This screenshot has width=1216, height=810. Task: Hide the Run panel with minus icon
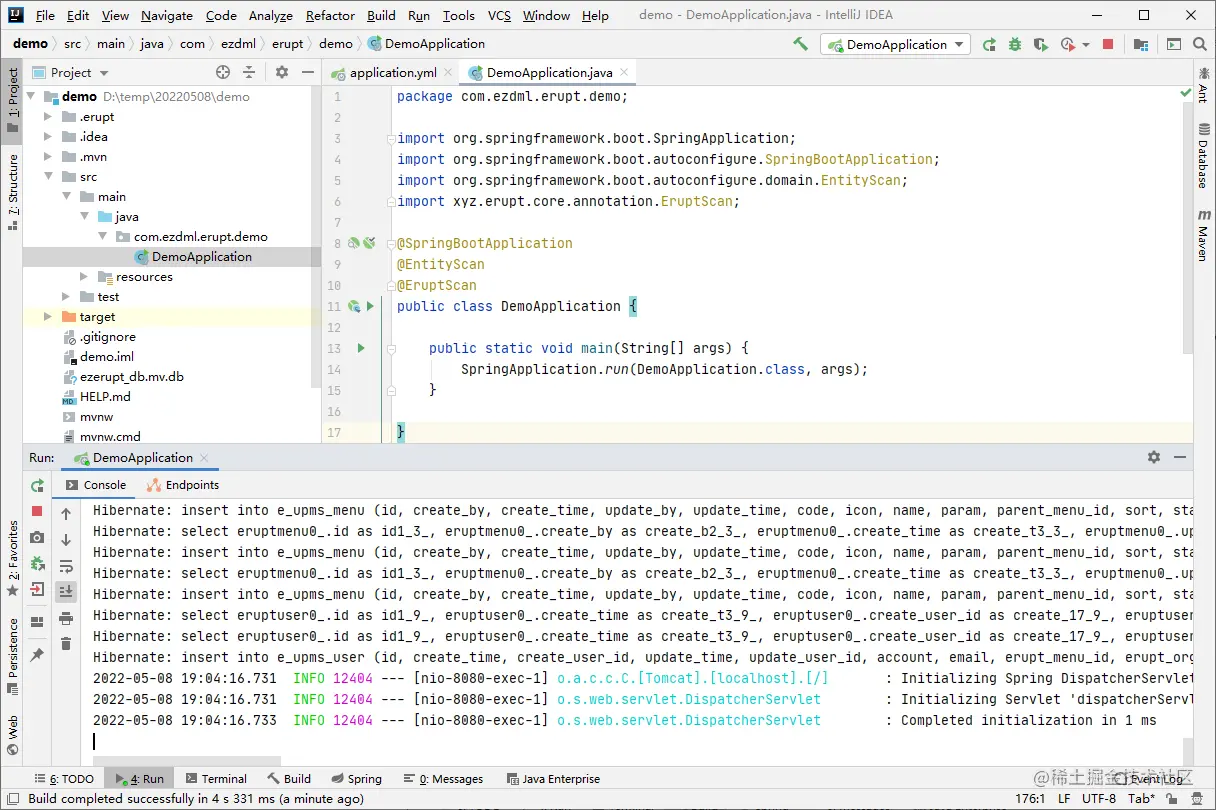(x=1180, y=457)
